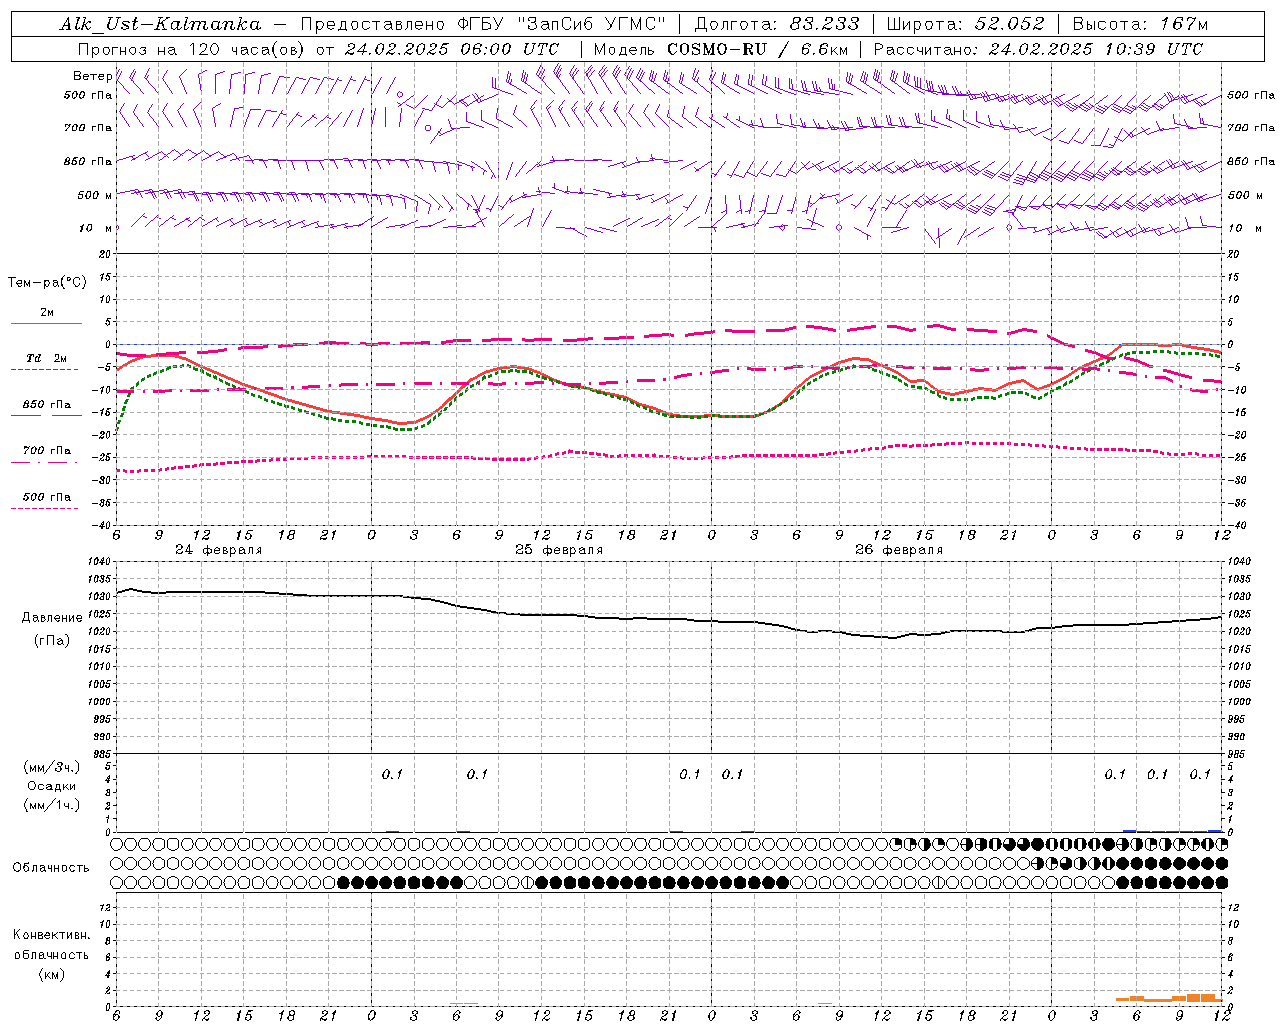Select the left-side 850 гПа wind level label

(x=88, y=161)
